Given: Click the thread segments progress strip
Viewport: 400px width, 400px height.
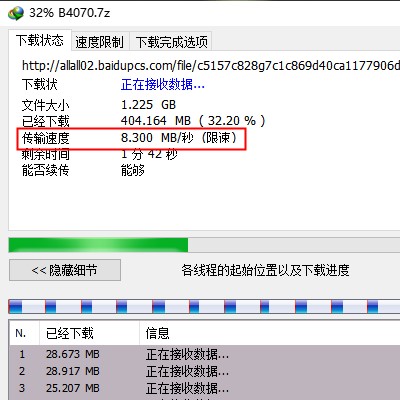Looking at the screenshot, I should [x=204, y=307].
